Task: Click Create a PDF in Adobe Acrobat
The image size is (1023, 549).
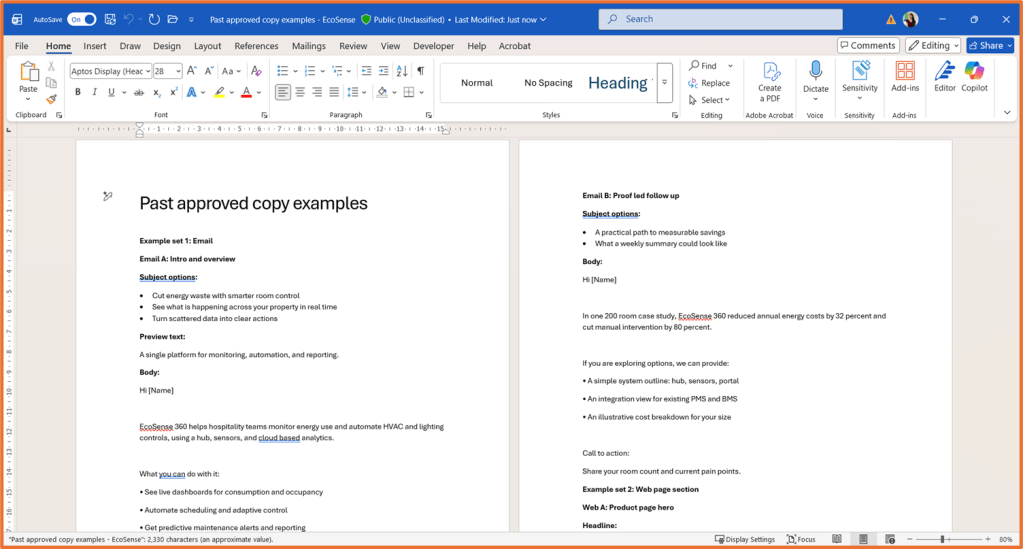Action: (x=770, y=82)
